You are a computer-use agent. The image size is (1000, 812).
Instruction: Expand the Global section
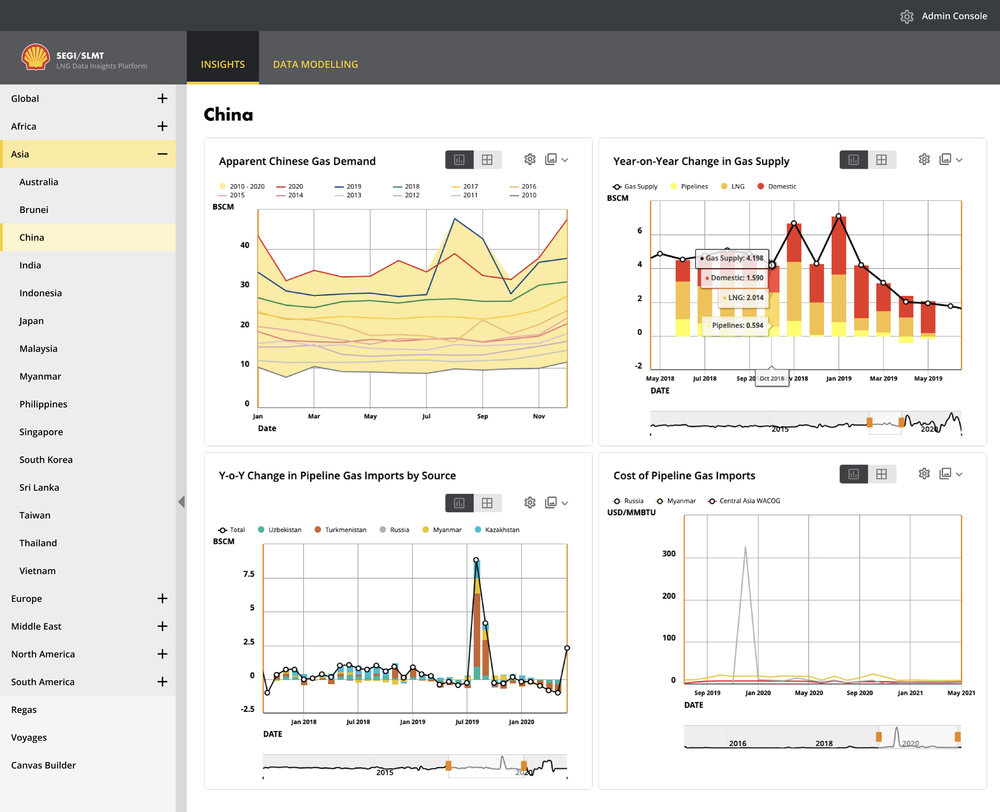(162, 98)
